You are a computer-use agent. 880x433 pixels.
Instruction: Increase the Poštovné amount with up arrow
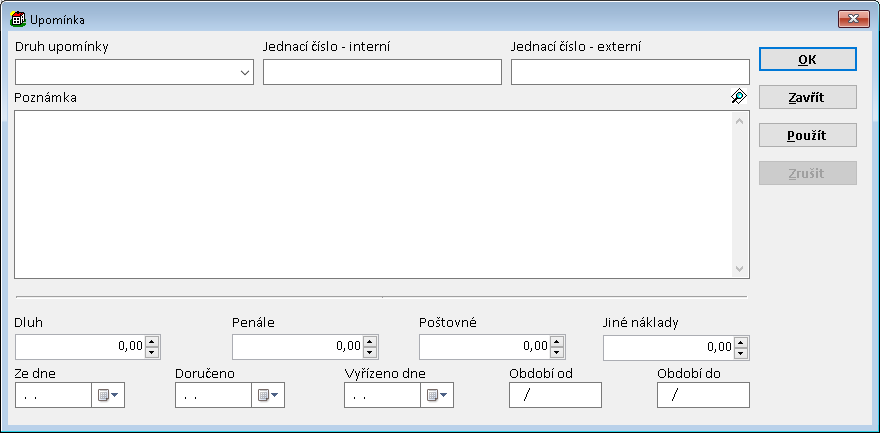pyautogui.click(x=556, y=341)
